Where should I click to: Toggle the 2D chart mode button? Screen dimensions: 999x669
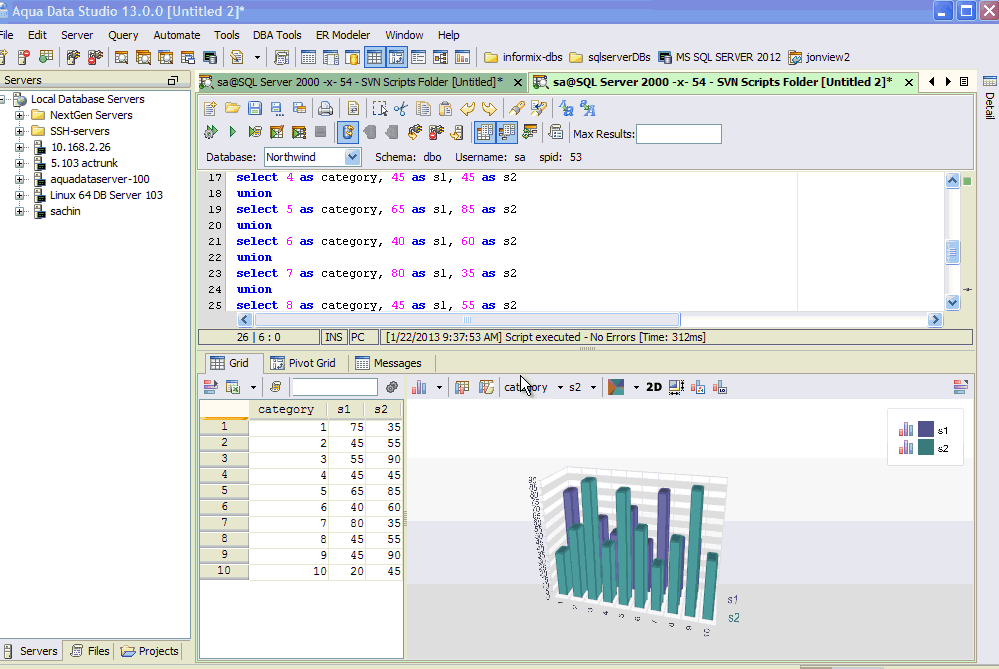(654, 387)
